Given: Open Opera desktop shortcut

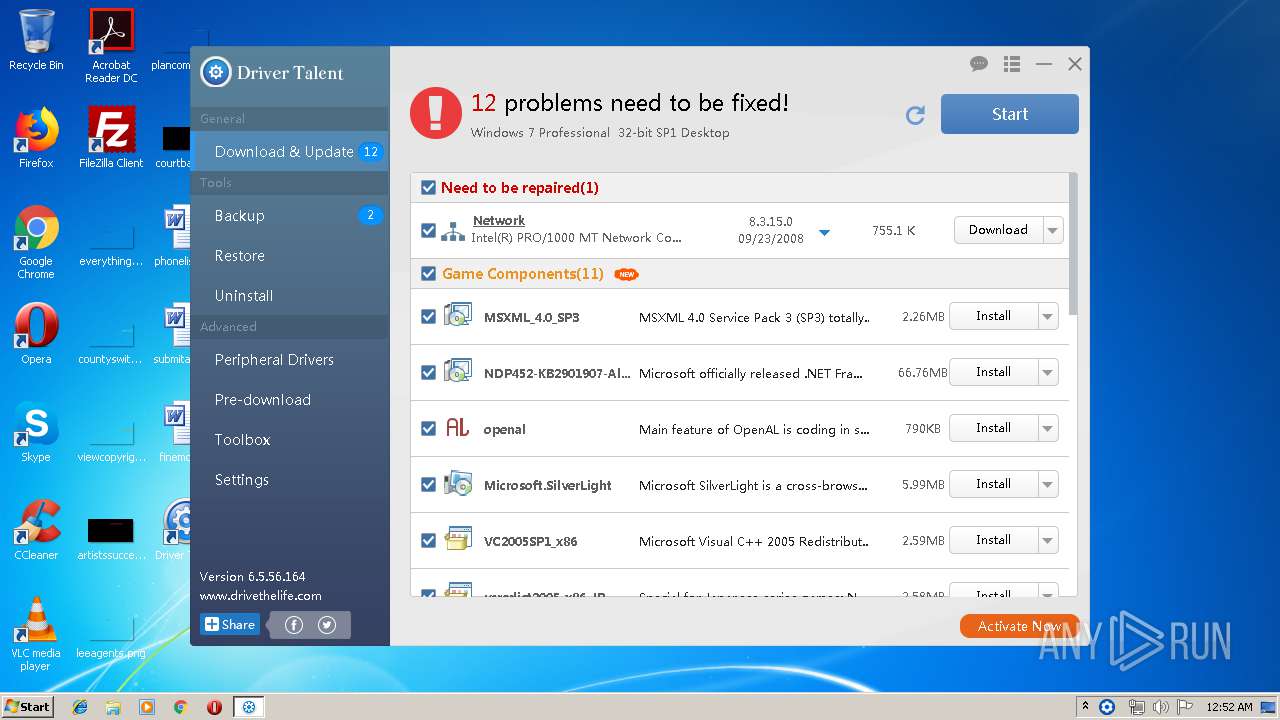Looking at the screenshot, I should click(x=36, y=334).
